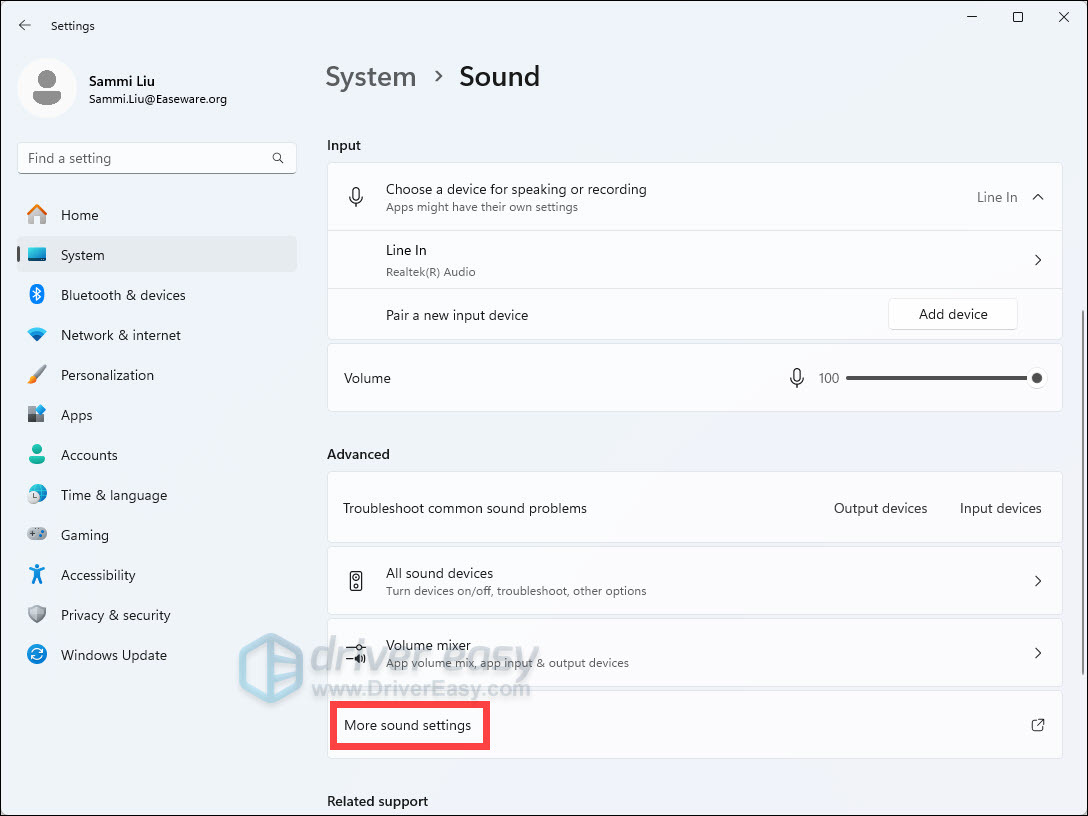The height and width of the screenshot is (816, 1088).
Task: Troubleshoot Output devices link
Action: 880,508
